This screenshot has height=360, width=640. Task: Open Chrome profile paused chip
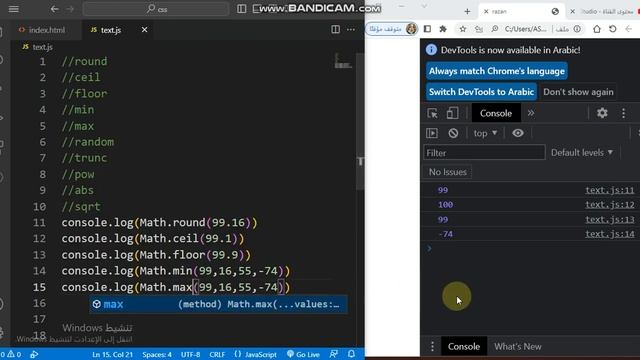[x=392, y=29]
